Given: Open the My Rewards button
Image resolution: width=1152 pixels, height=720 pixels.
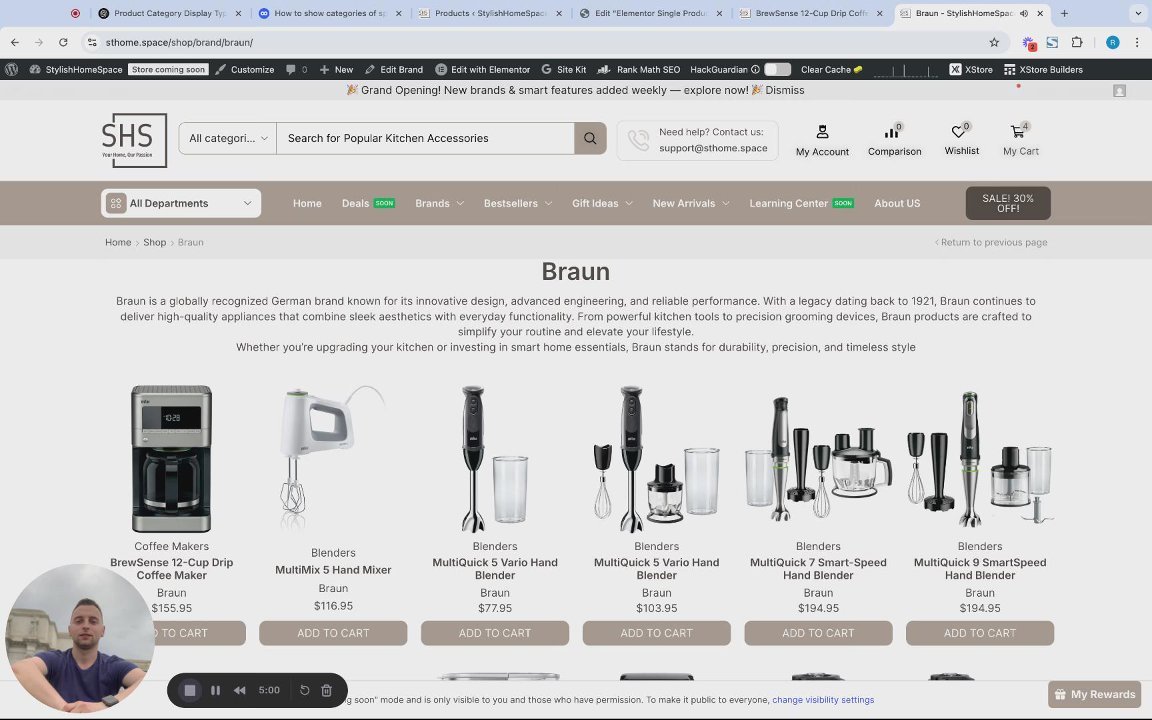Looking at the screenshot, I should pyautogui.click(x=1095, y=694).
